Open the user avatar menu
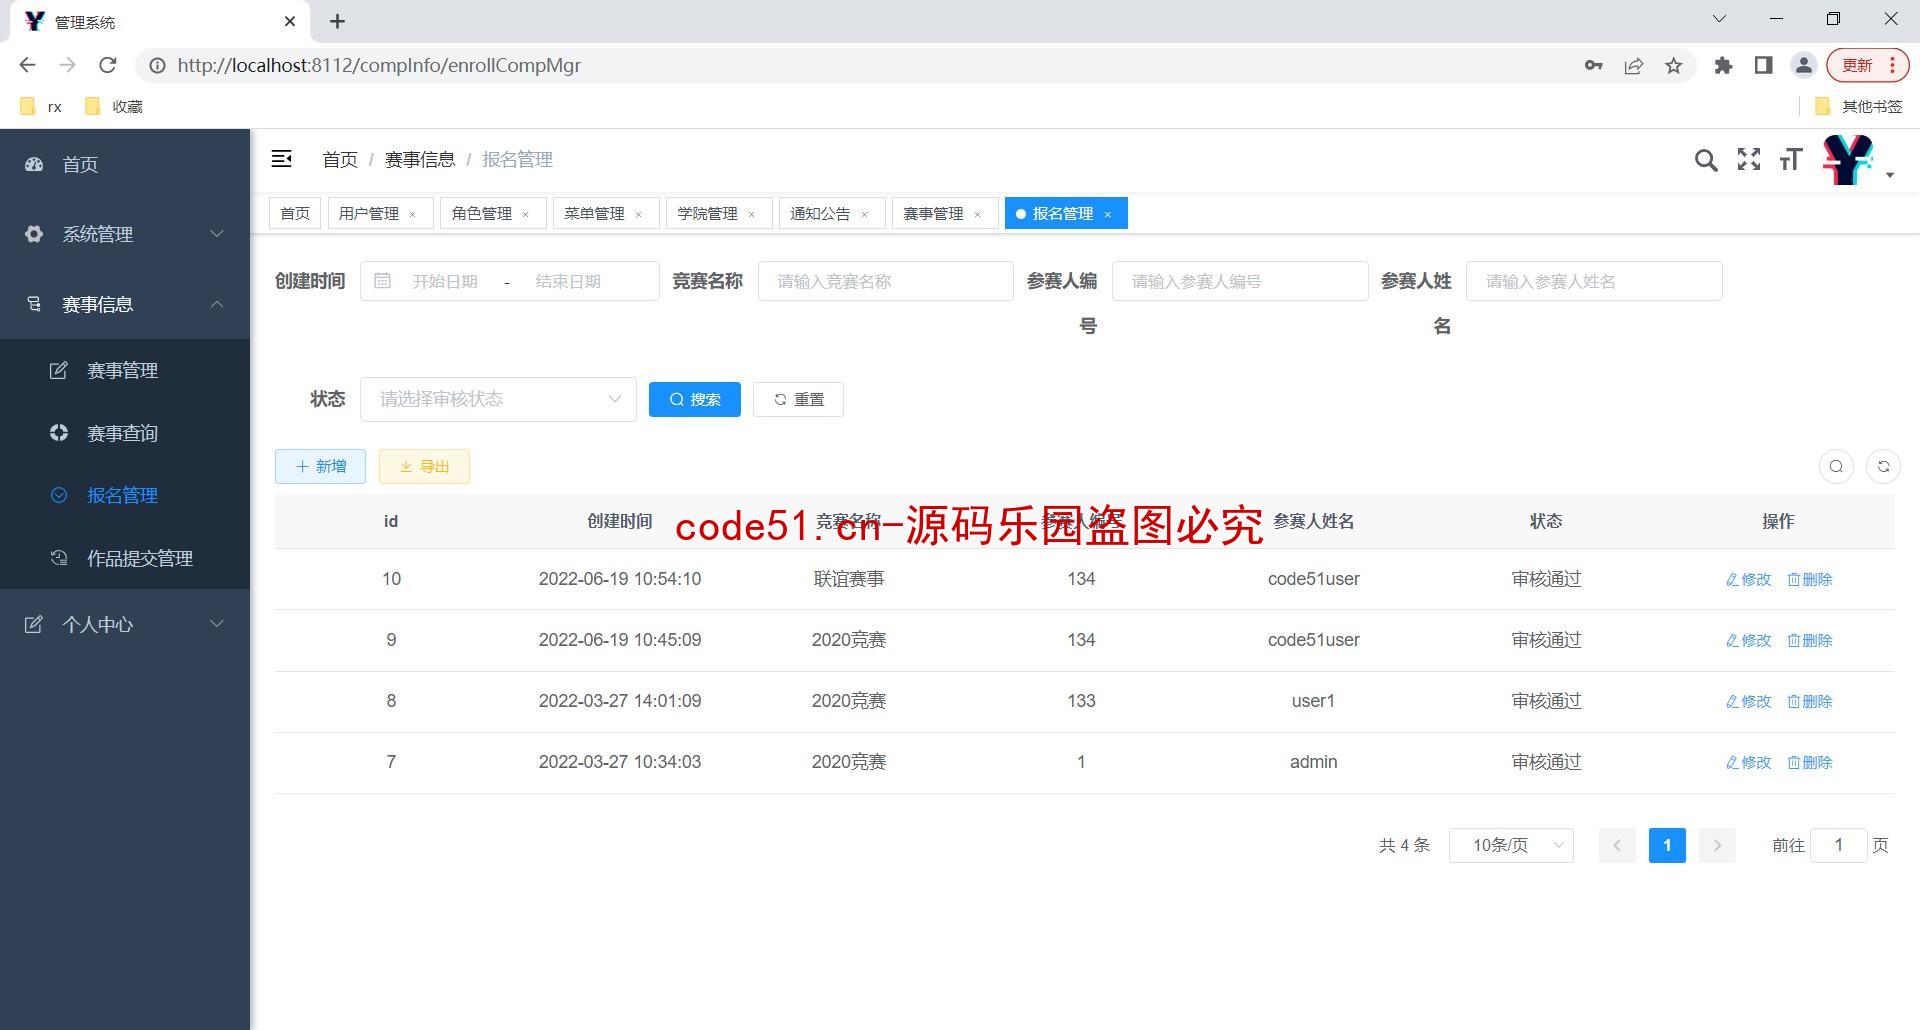The height and width of the screenshot is (1030, 1920). (x=1857, y=160)
